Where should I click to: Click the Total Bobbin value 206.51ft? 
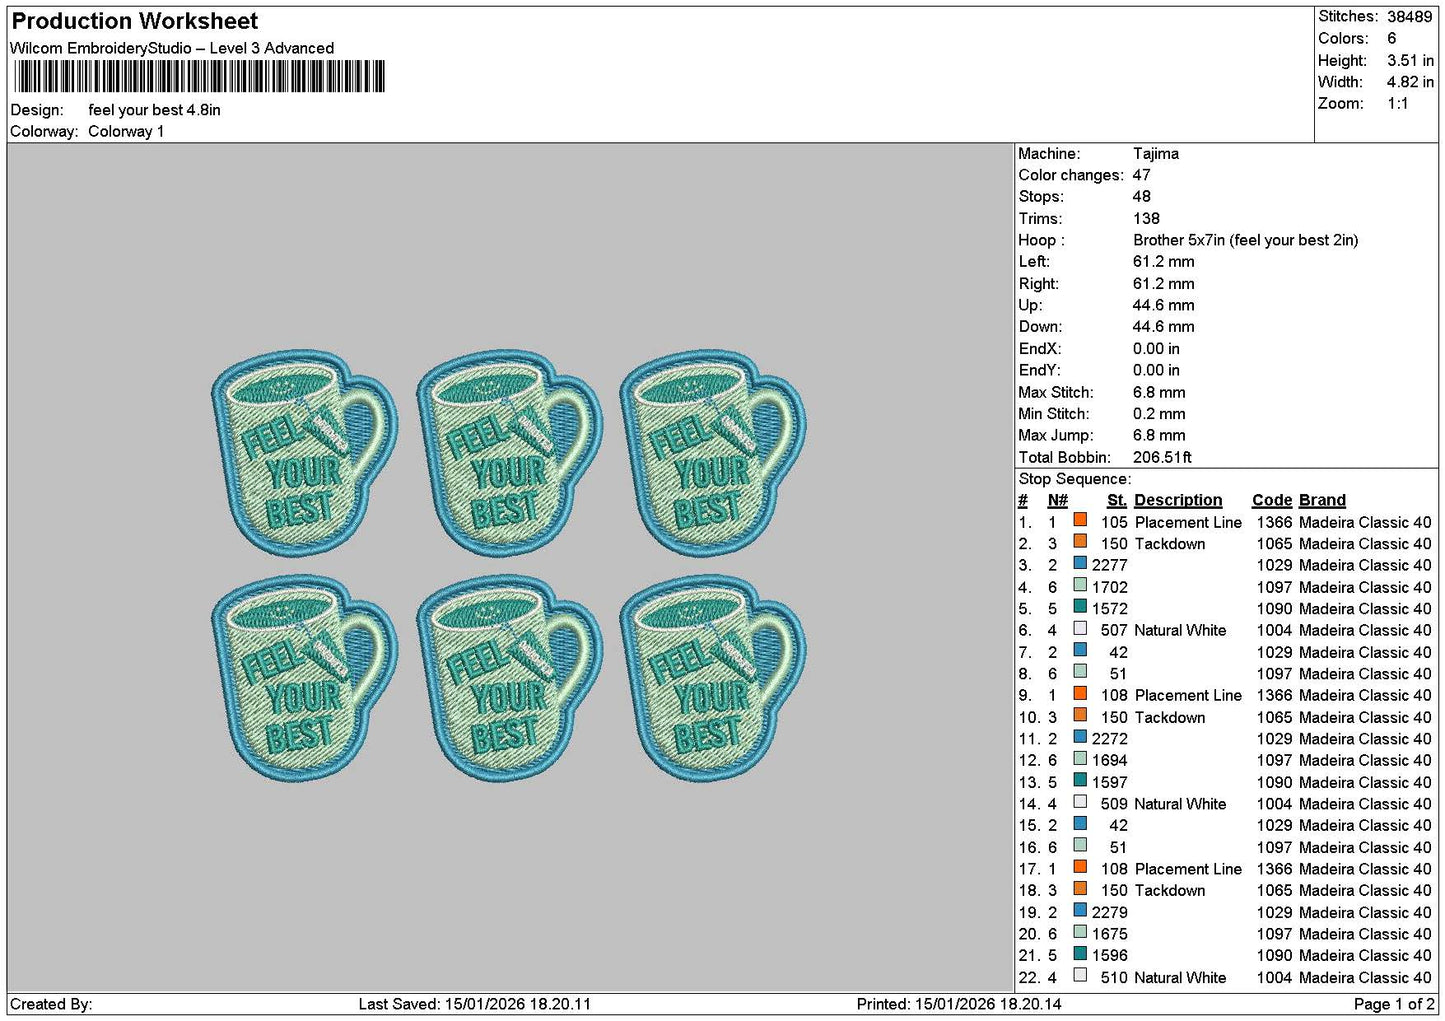pyautogui.click(x=1162, y=458)
